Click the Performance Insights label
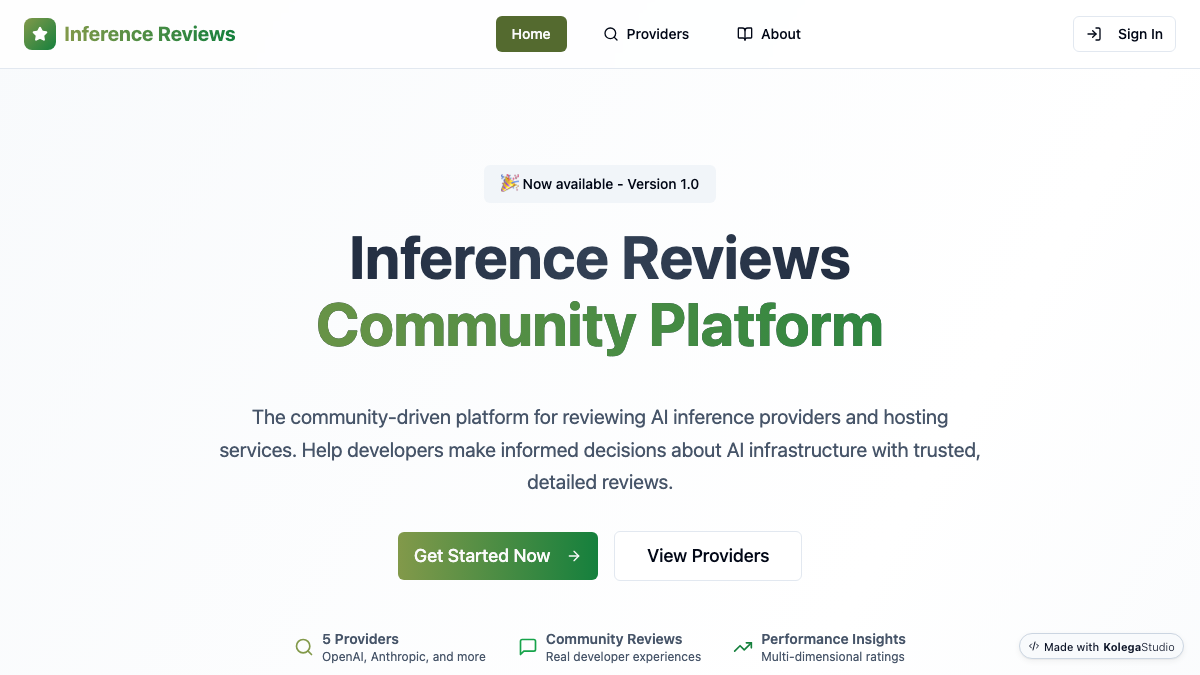 (833, 639)
